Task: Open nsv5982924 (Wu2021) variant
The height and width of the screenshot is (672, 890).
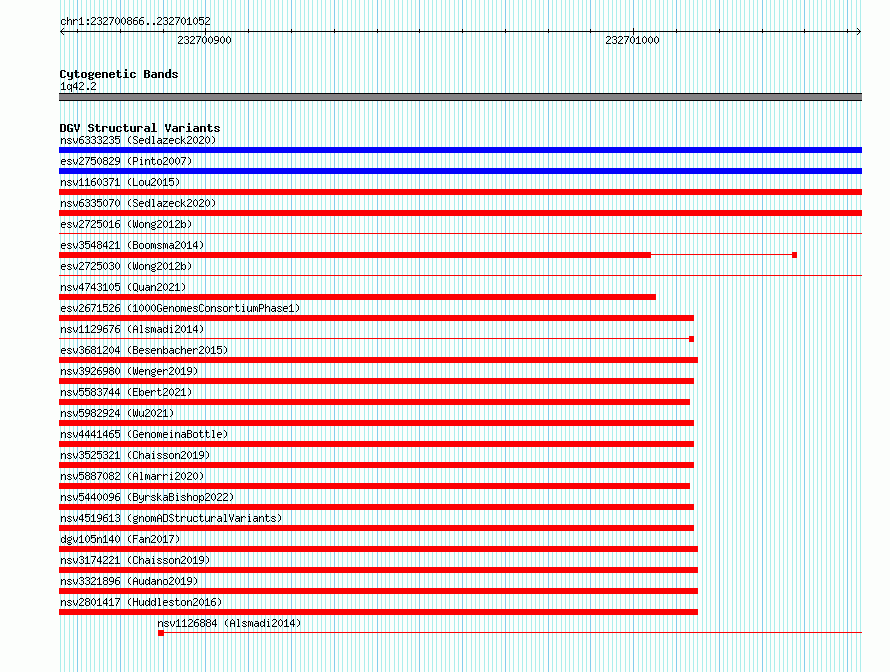Action: (117, 413)
